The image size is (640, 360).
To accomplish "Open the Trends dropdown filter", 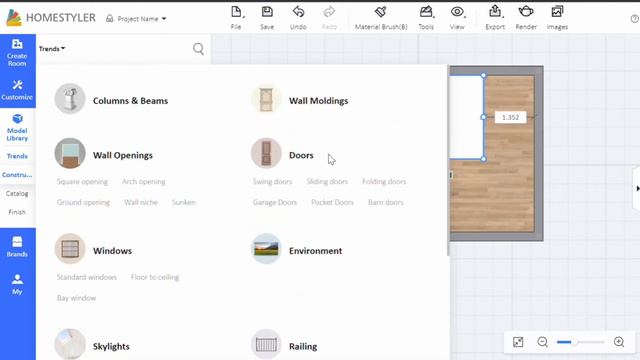I will 52,49.
